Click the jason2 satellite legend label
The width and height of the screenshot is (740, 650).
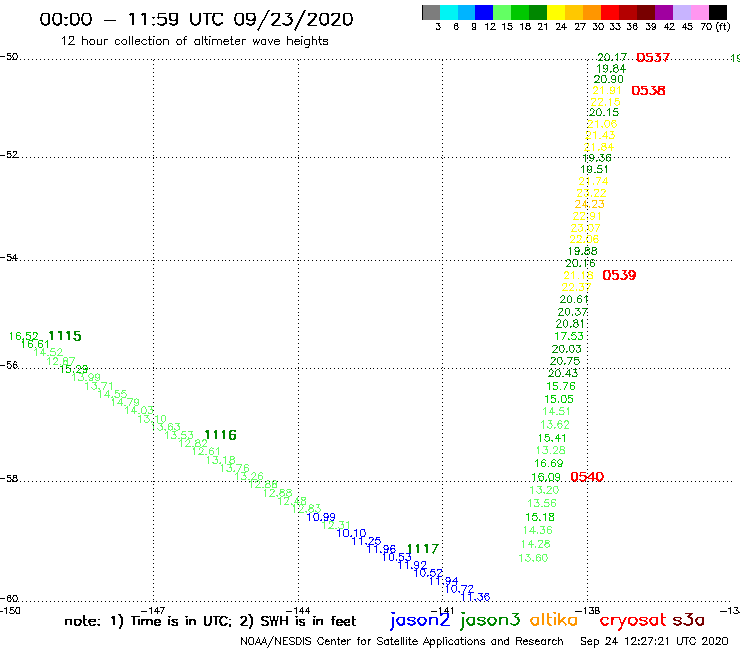coord(420,620)
